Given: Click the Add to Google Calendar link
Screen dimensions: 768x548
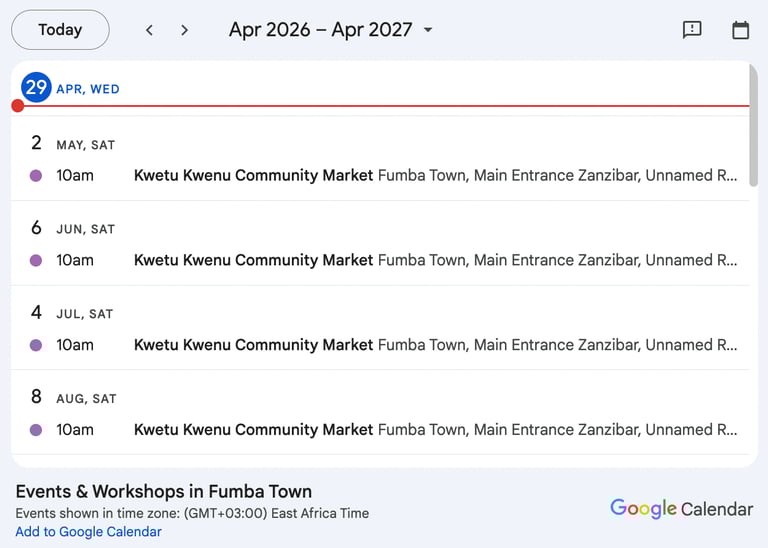Looking at the screenshot, I should tap(88, 532).
